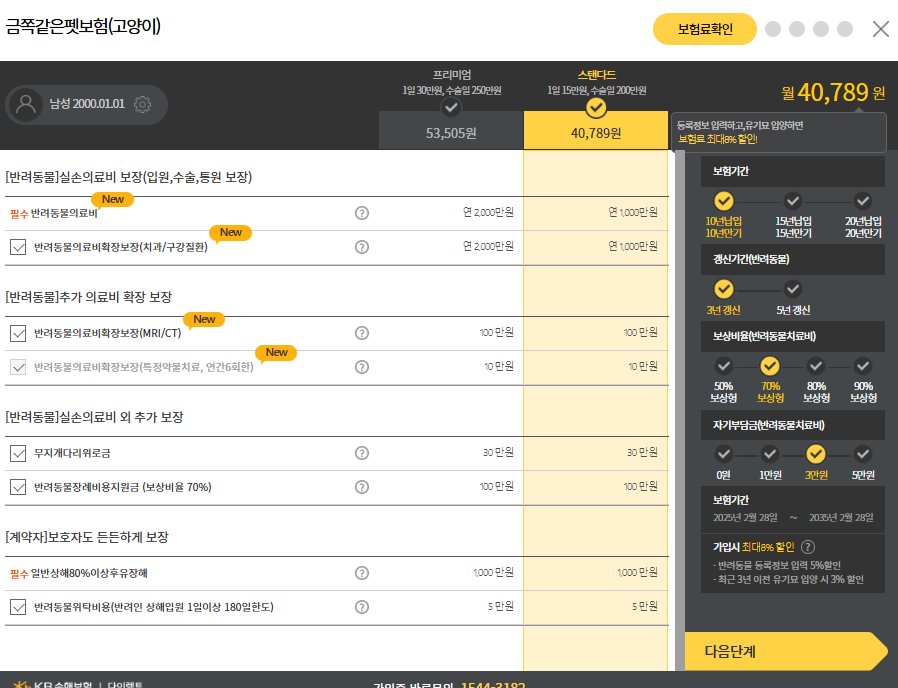898x688 pixels.
Task: Open the profile settings gear icon
Action: (142, 104)
